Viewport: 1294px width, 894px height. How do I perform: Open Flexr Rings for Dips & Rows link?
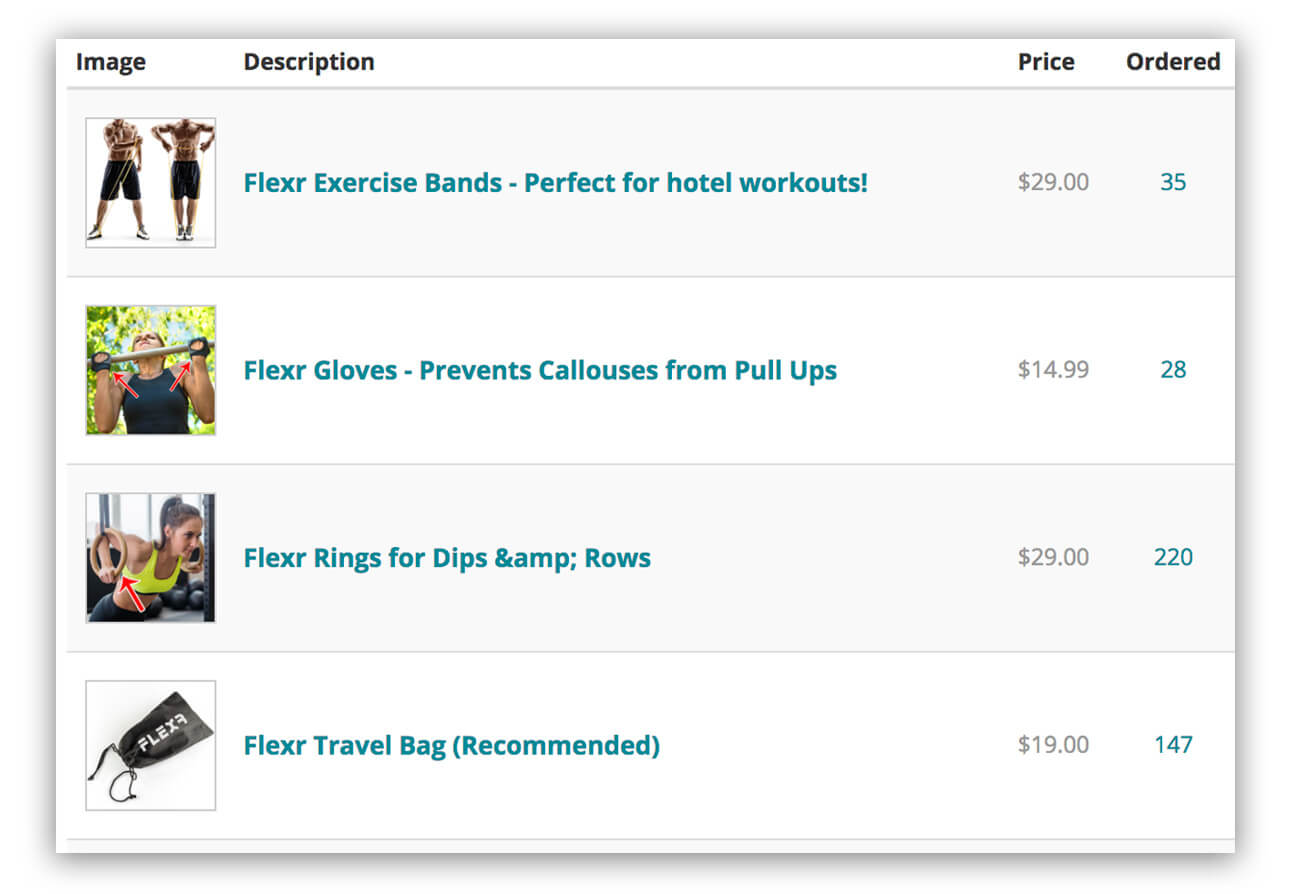click(x=447, y=558)
